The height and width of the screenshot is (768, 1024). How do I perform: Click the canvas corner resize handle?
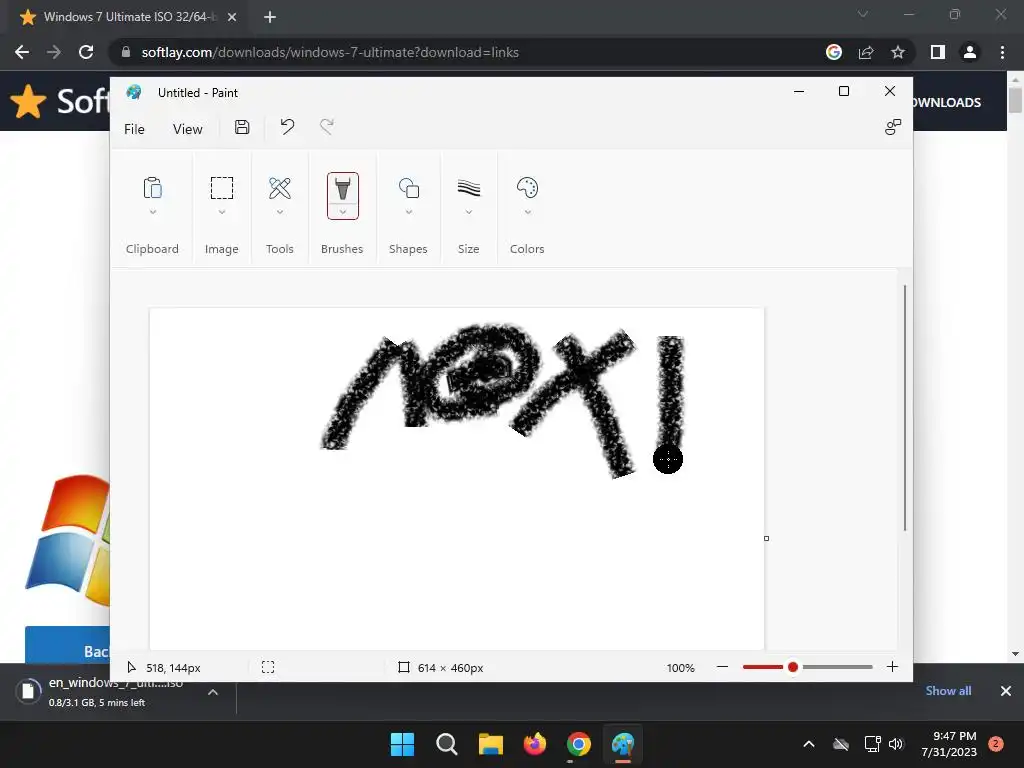(x=766, y=538)
